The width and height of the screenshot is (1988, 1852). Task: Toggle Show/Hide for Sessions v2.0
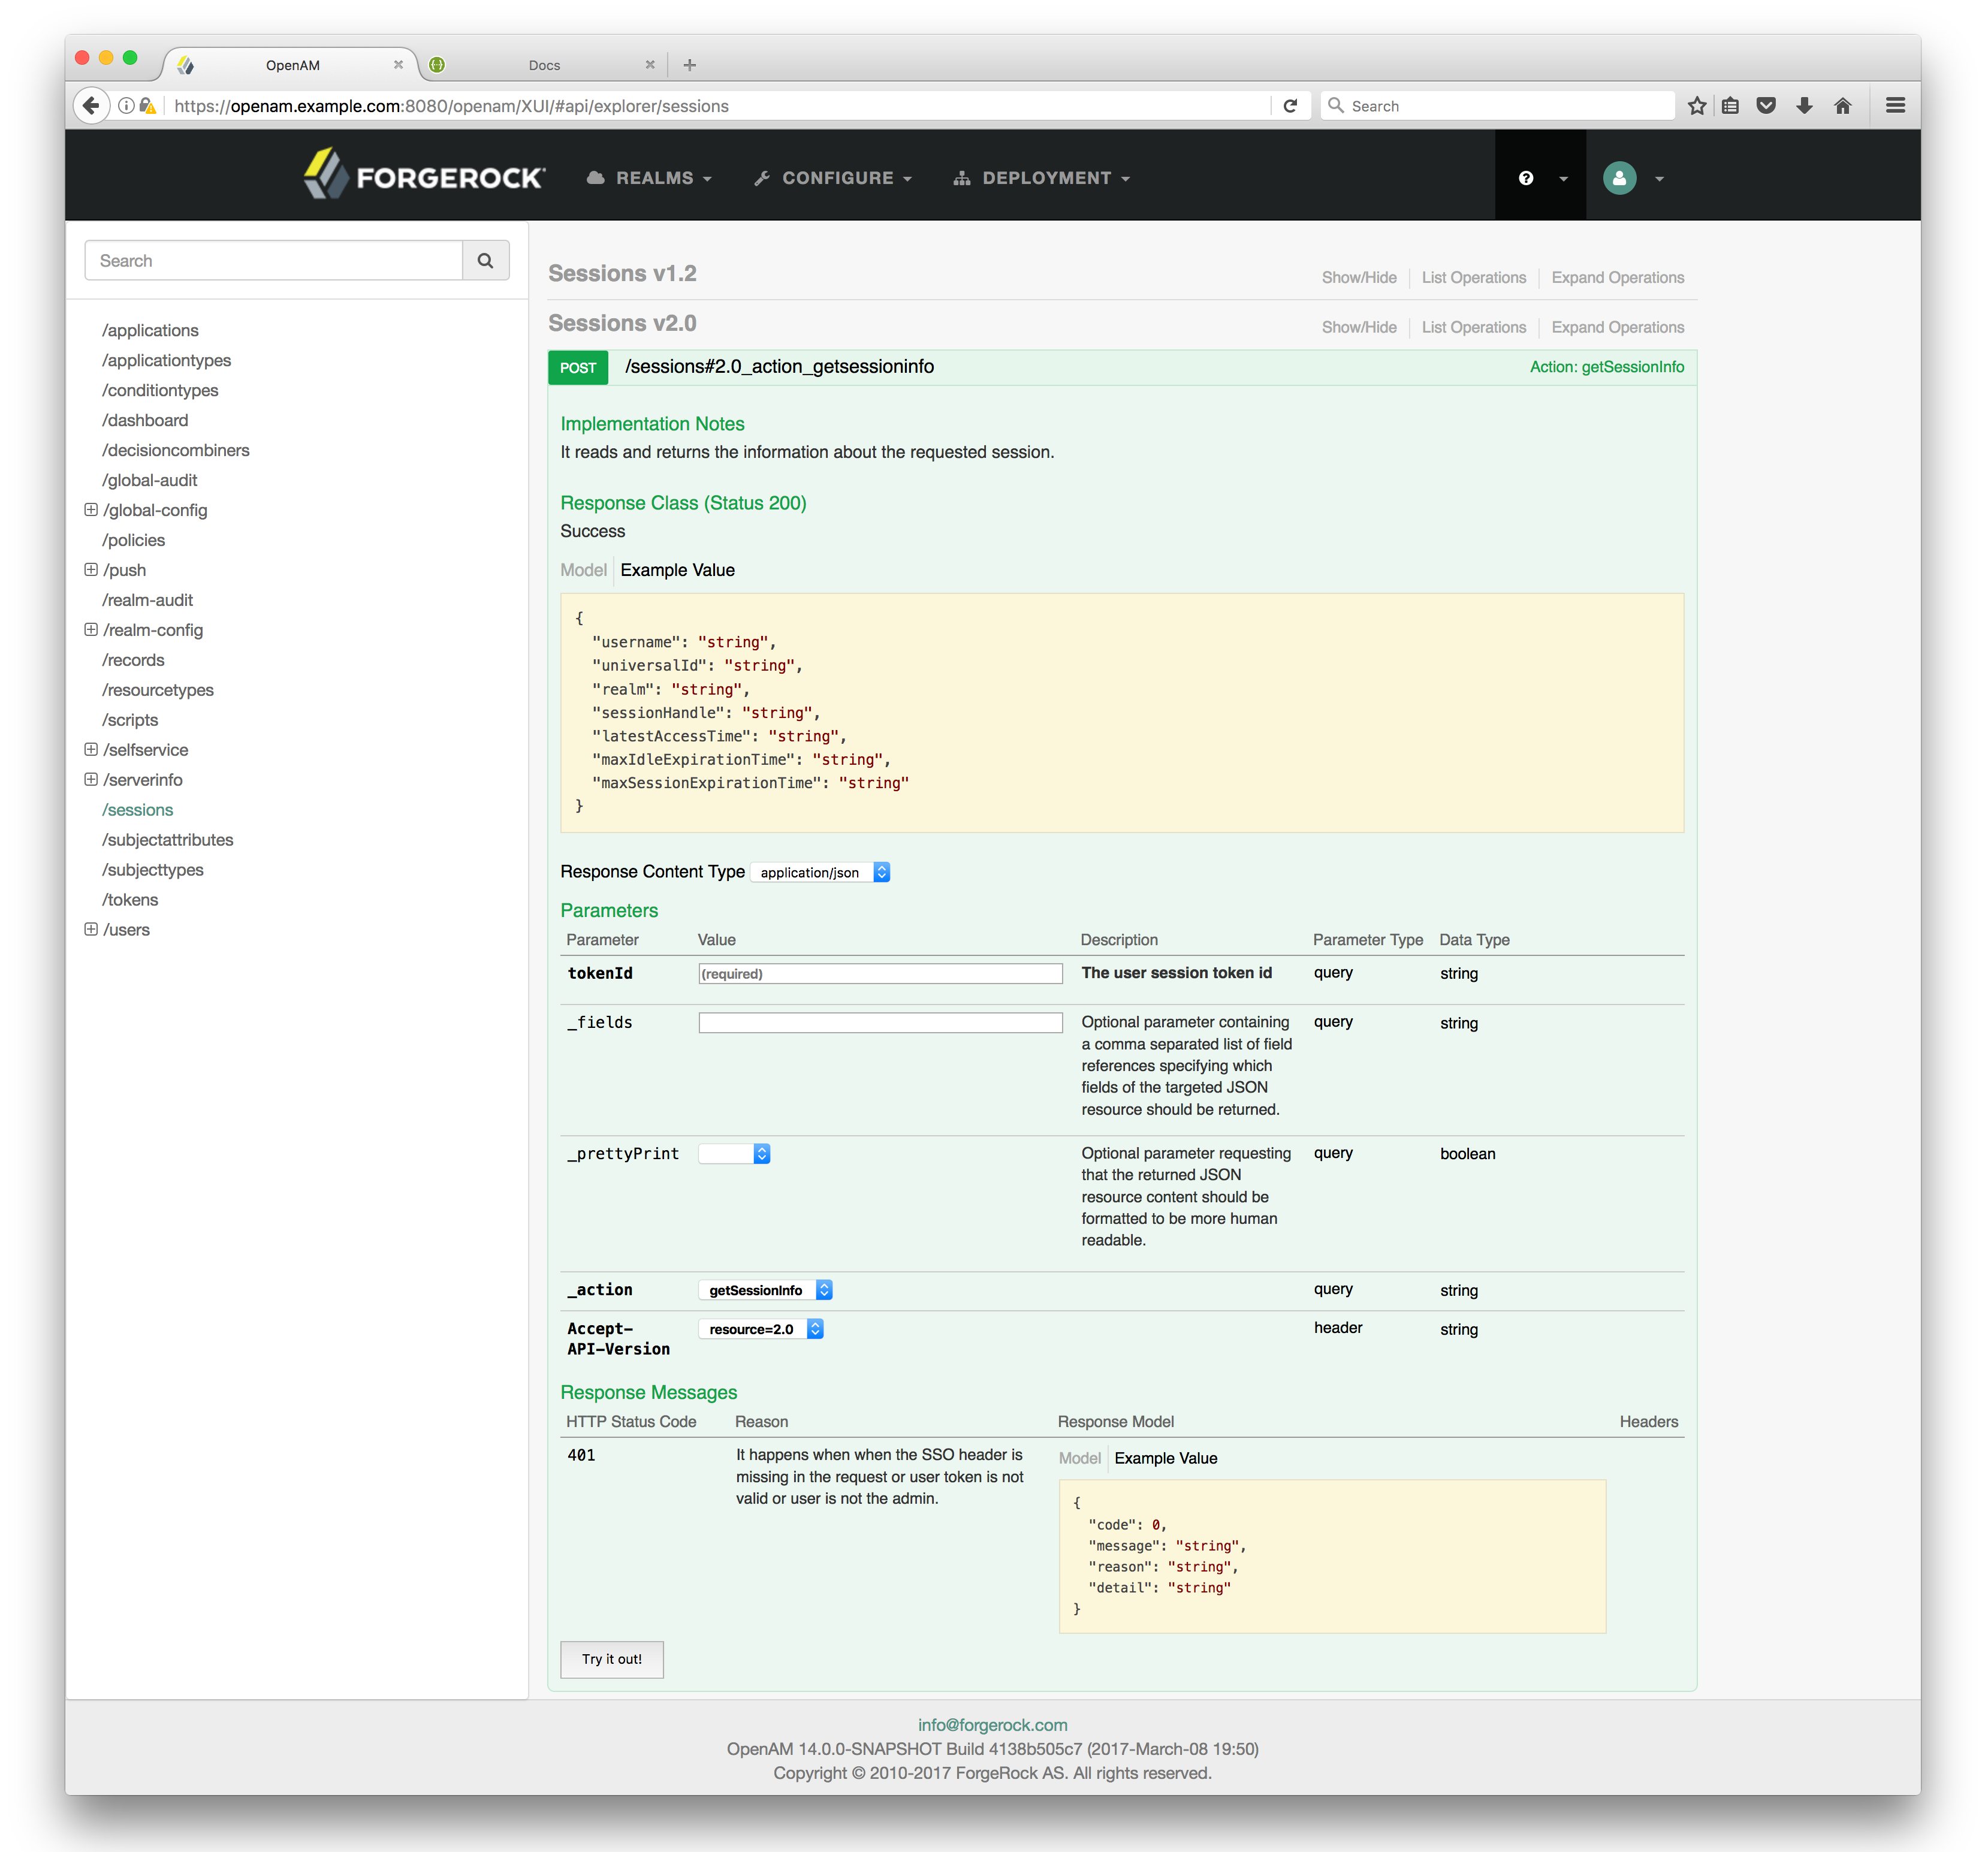1359,327
